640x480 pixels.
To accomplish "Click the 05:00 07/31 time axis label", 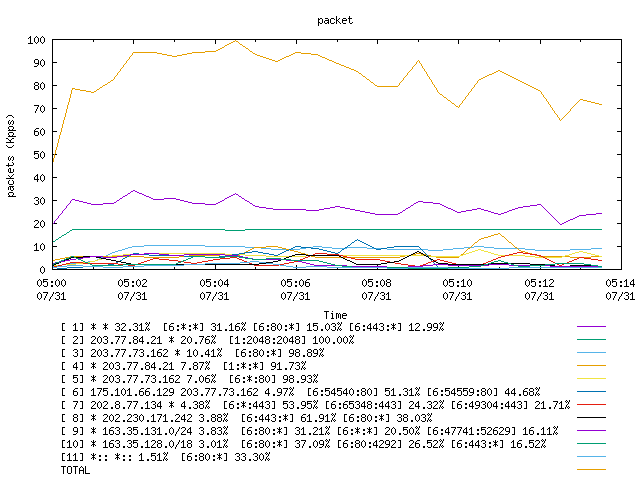I will 51,289.
